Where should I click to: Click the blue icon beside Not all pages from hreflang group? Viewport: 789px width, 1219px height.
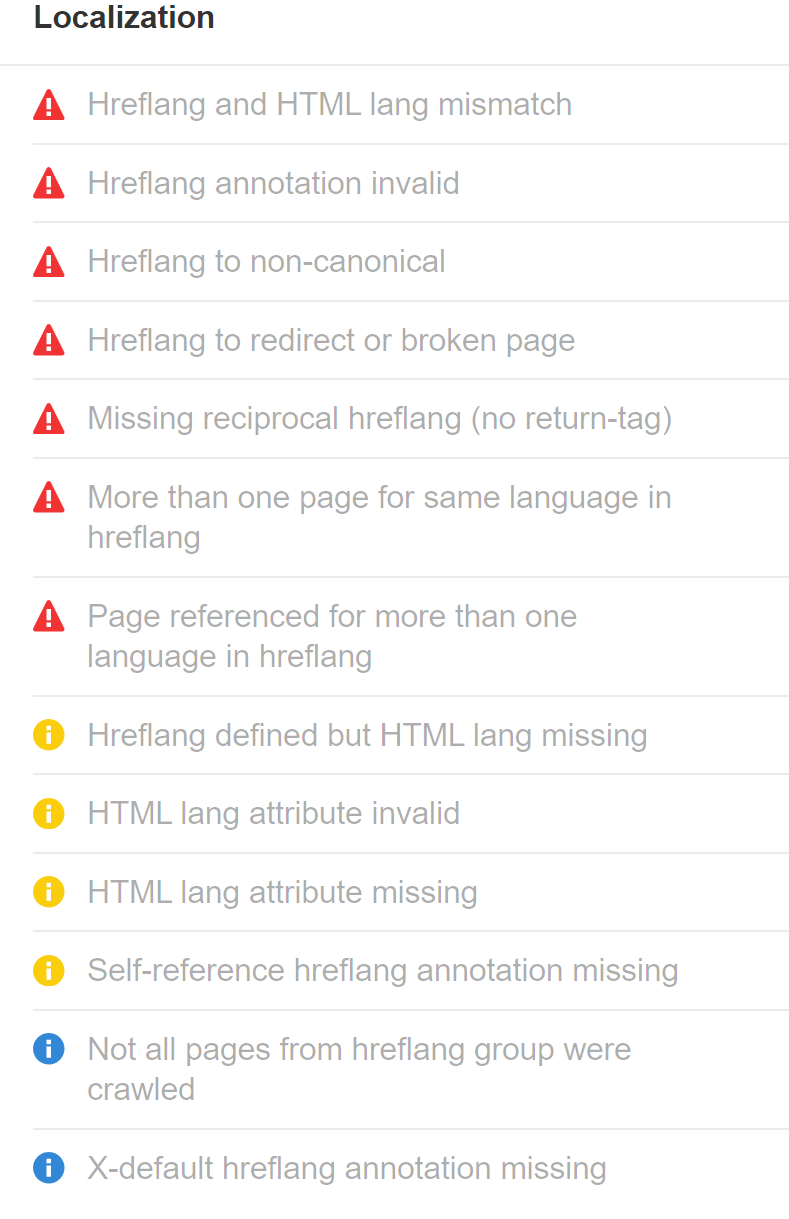(x=48, y=1049)
